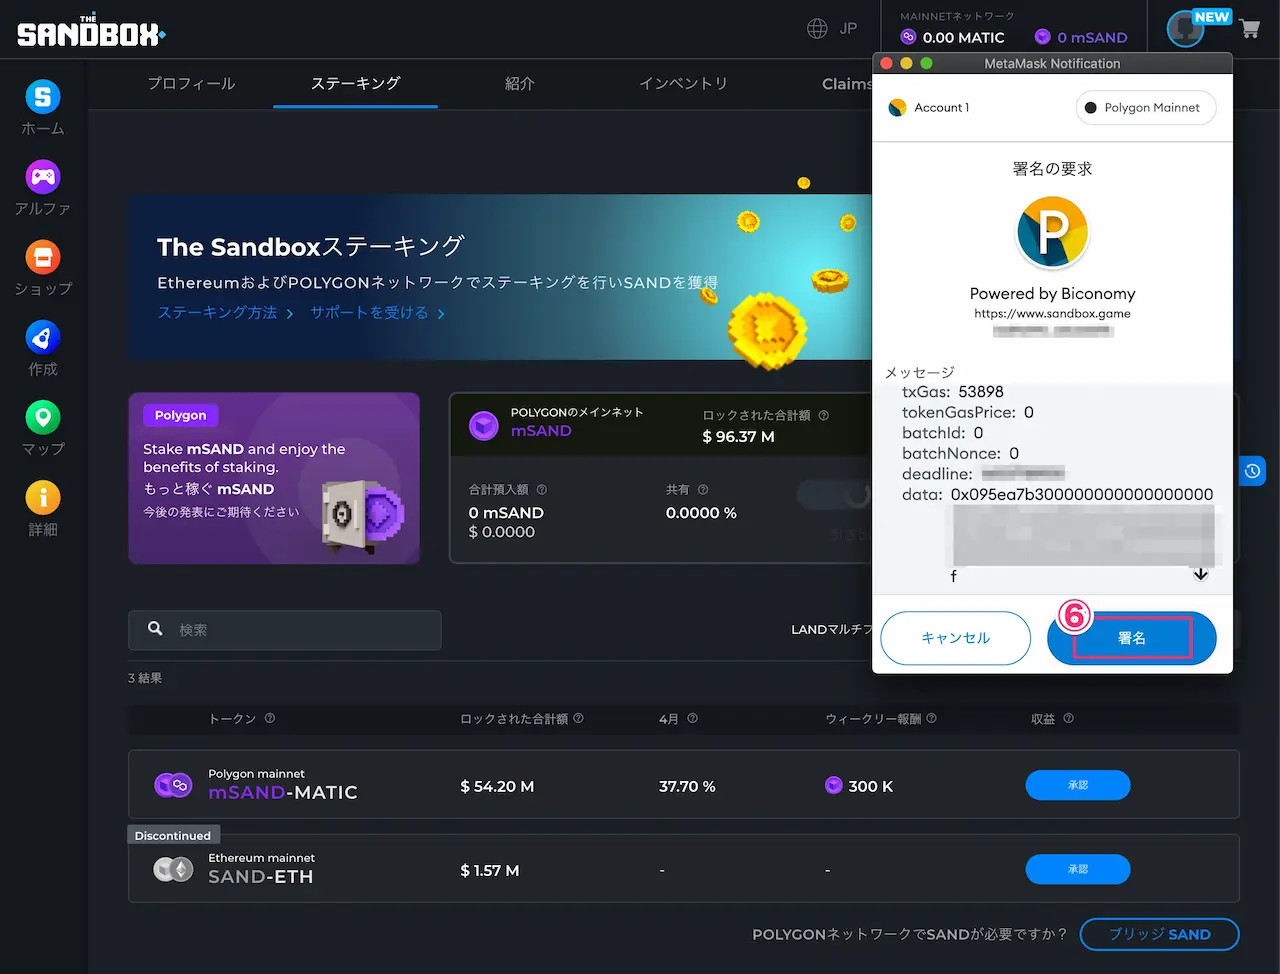The height and width of the screenshot is (974, 1280).
Task: Click the mSAND cube icon in Polygon card
Action: pos(484,425)
